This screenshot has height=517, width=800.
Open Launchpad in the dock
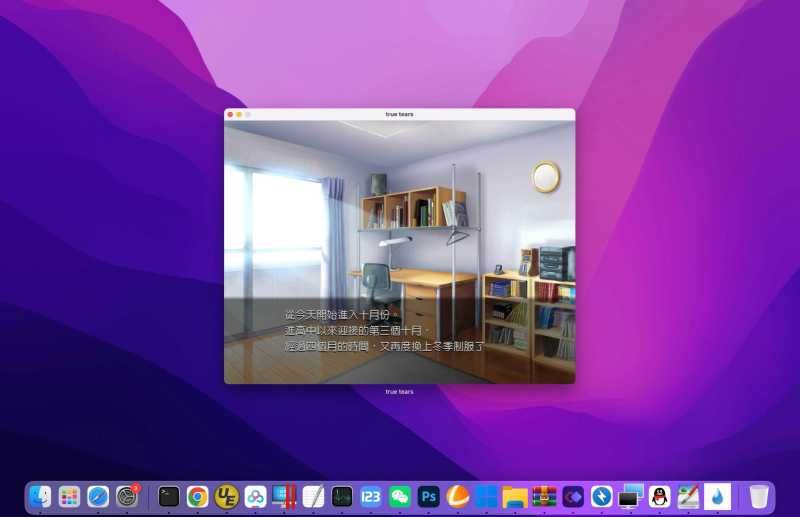click(x=69, y=497)
